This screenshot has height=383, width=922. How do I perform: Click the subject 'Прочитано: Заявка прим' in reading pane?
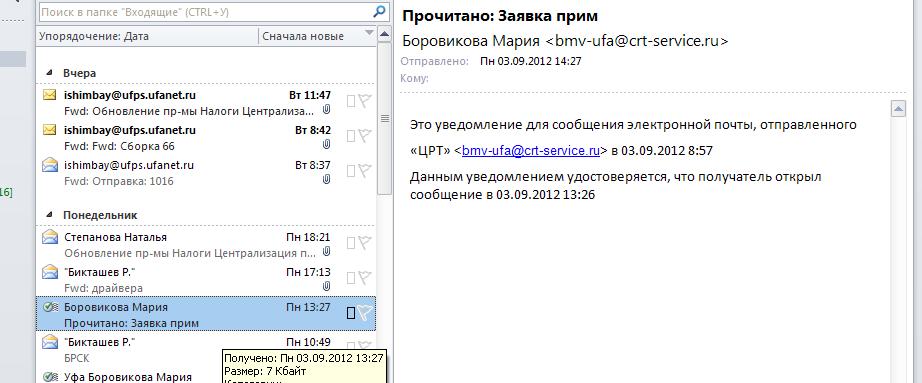point(500,16)
